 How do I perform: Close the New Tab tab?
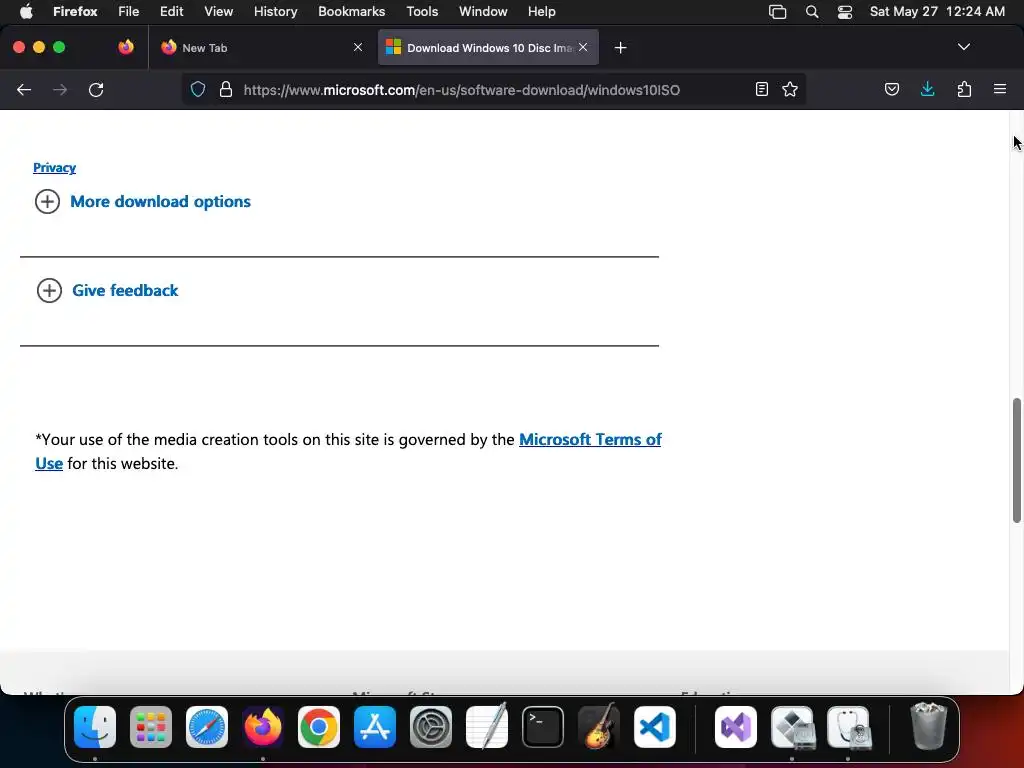click(x=358, y=47)
